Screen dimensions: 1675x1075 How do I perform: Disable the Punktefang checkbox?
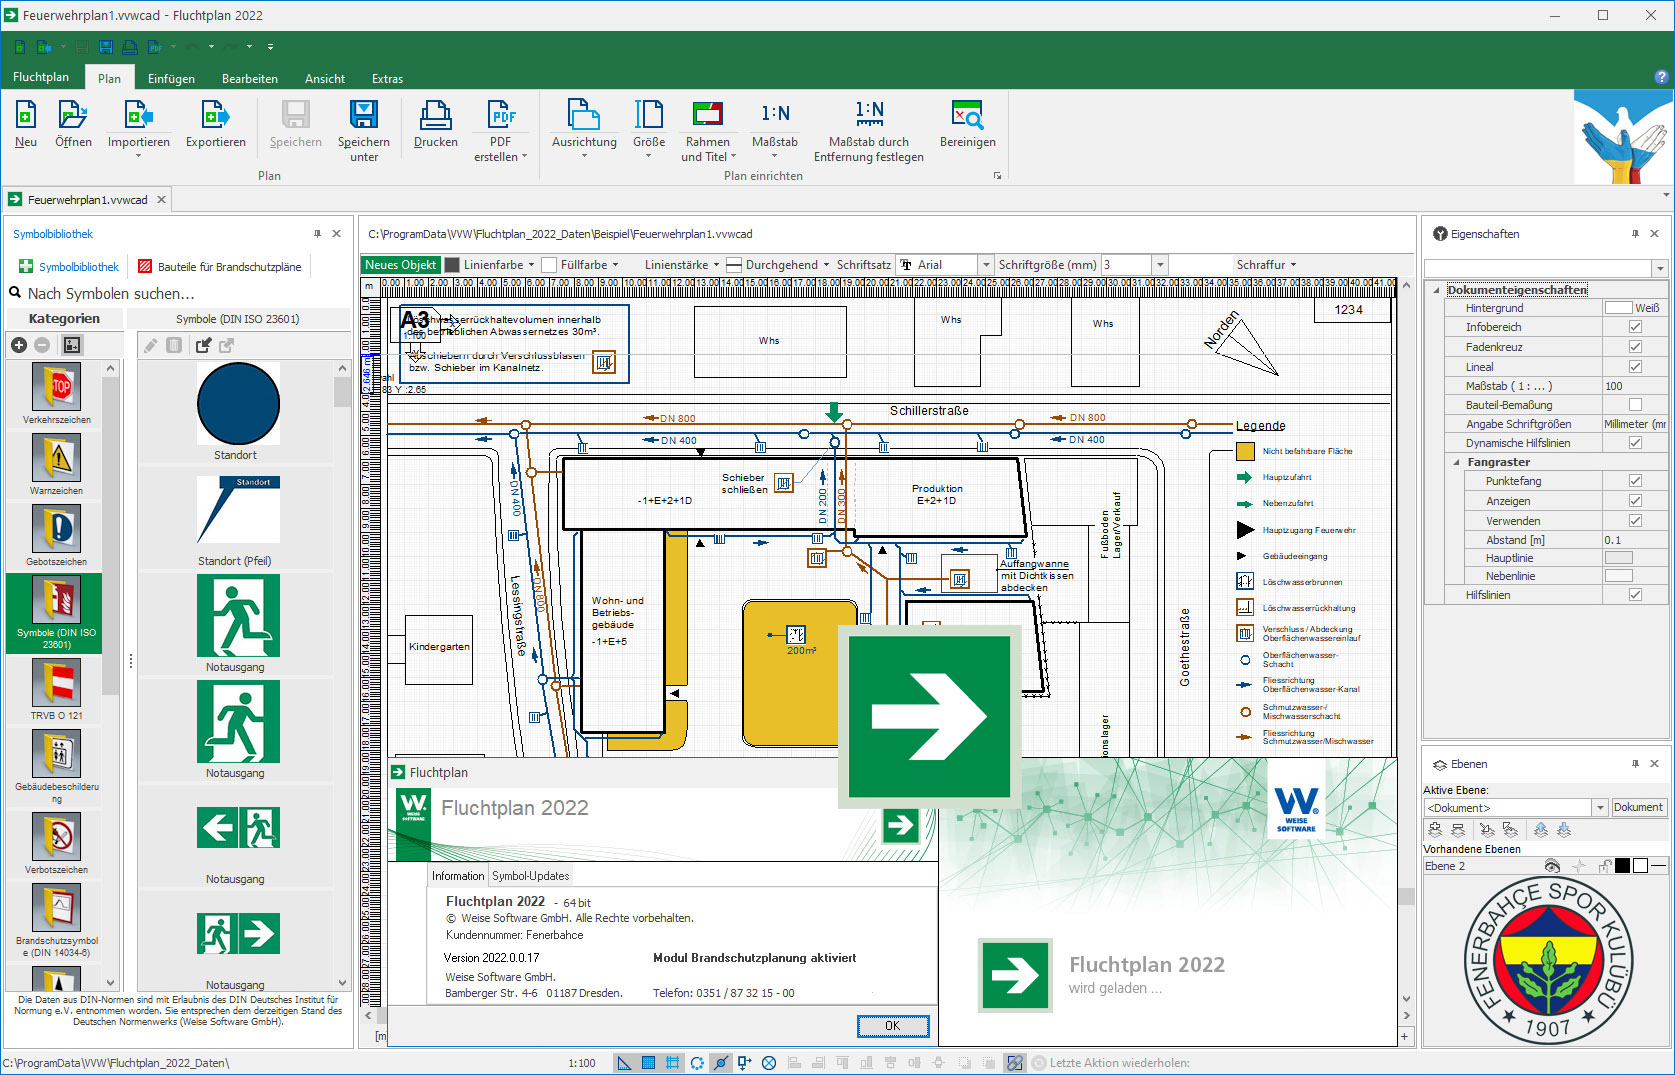click(x=1635, y=481)
